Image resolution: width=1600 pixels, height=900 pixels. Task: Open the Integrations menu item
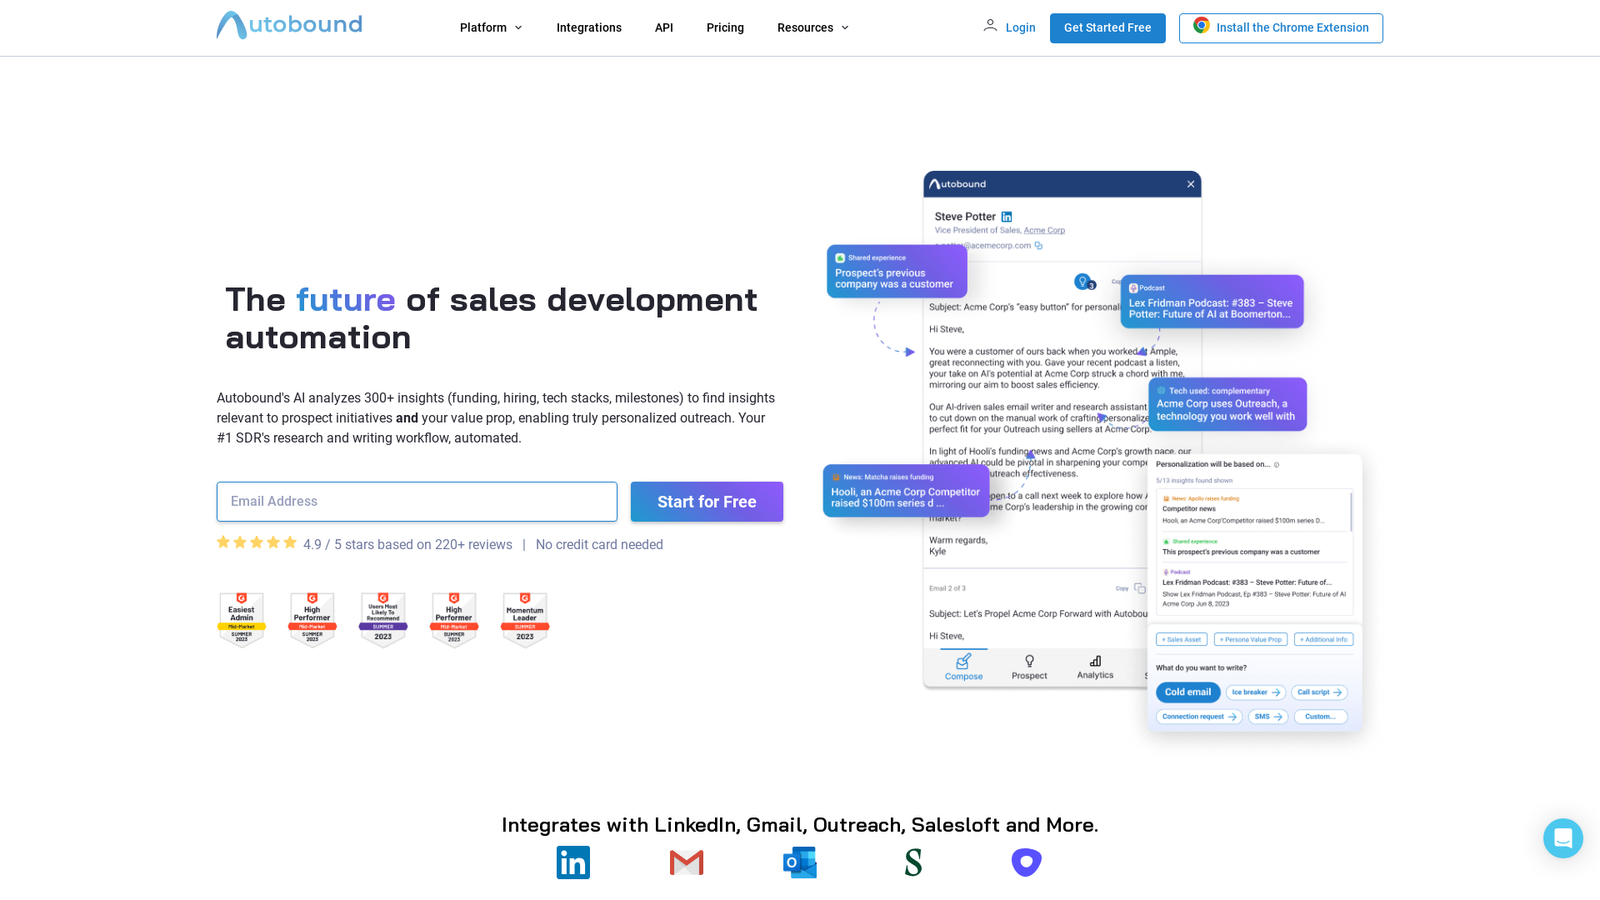[x=589, y=28]
